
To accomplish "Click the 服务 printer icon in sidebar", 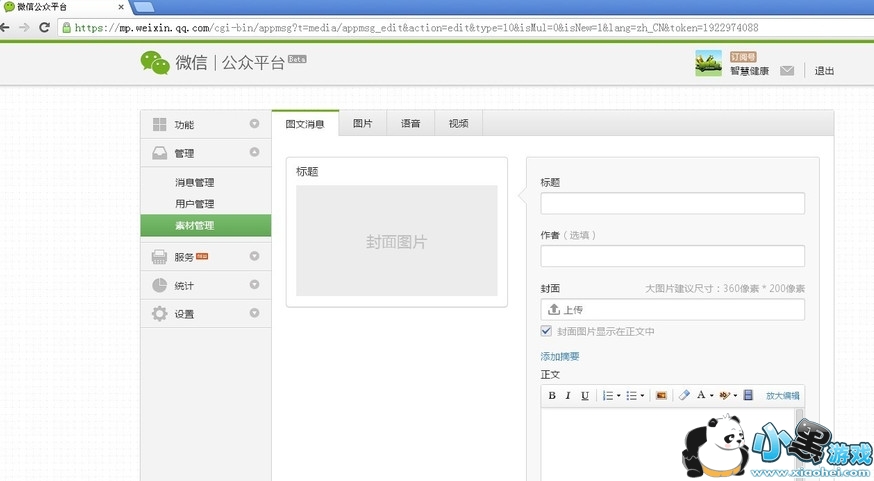I will [x=159, y=256].
